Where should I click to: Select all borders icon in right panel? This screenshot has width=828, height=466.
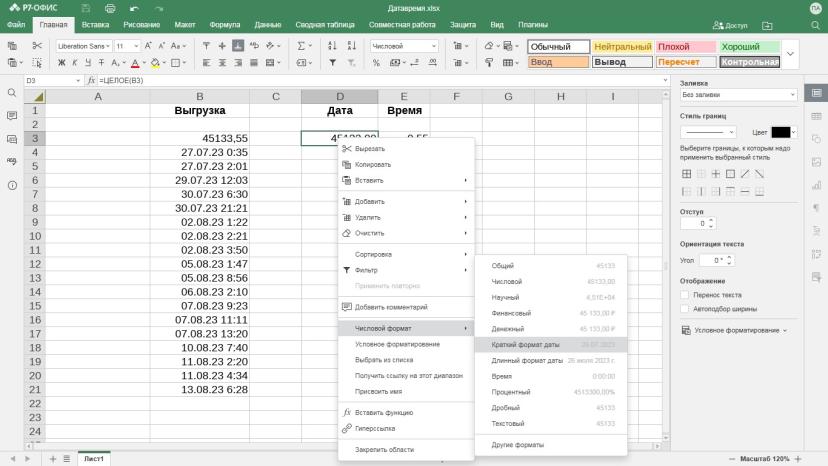[x=686, y=174]
